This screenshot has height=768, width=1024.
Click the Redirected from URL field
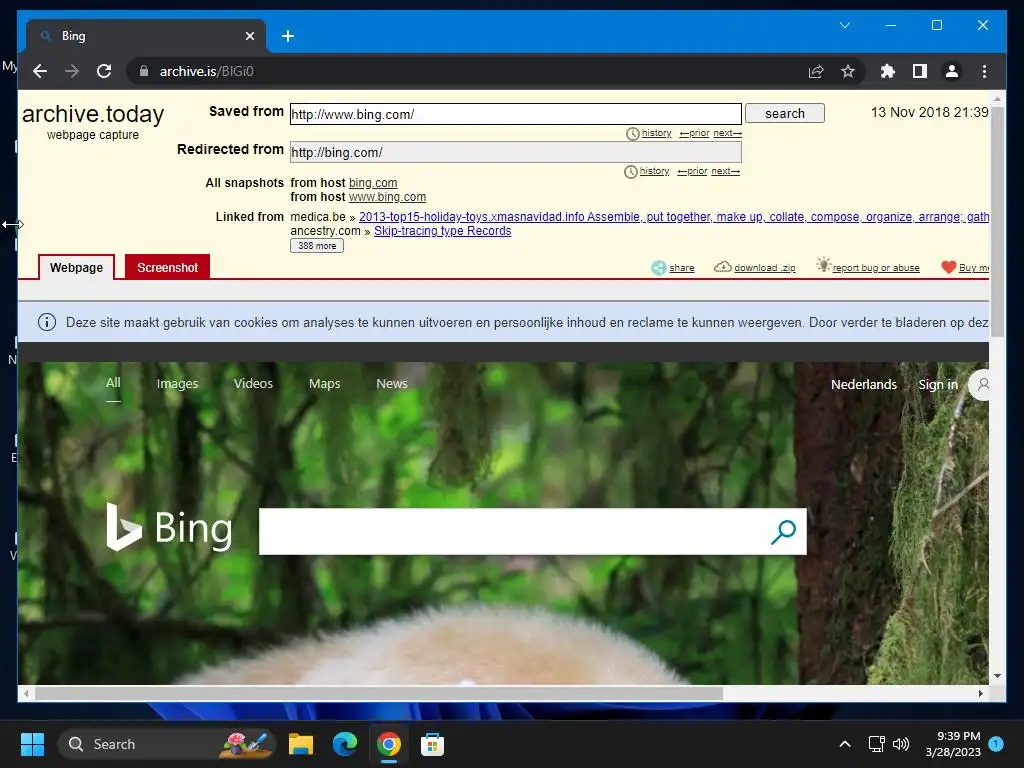(516, 152)
